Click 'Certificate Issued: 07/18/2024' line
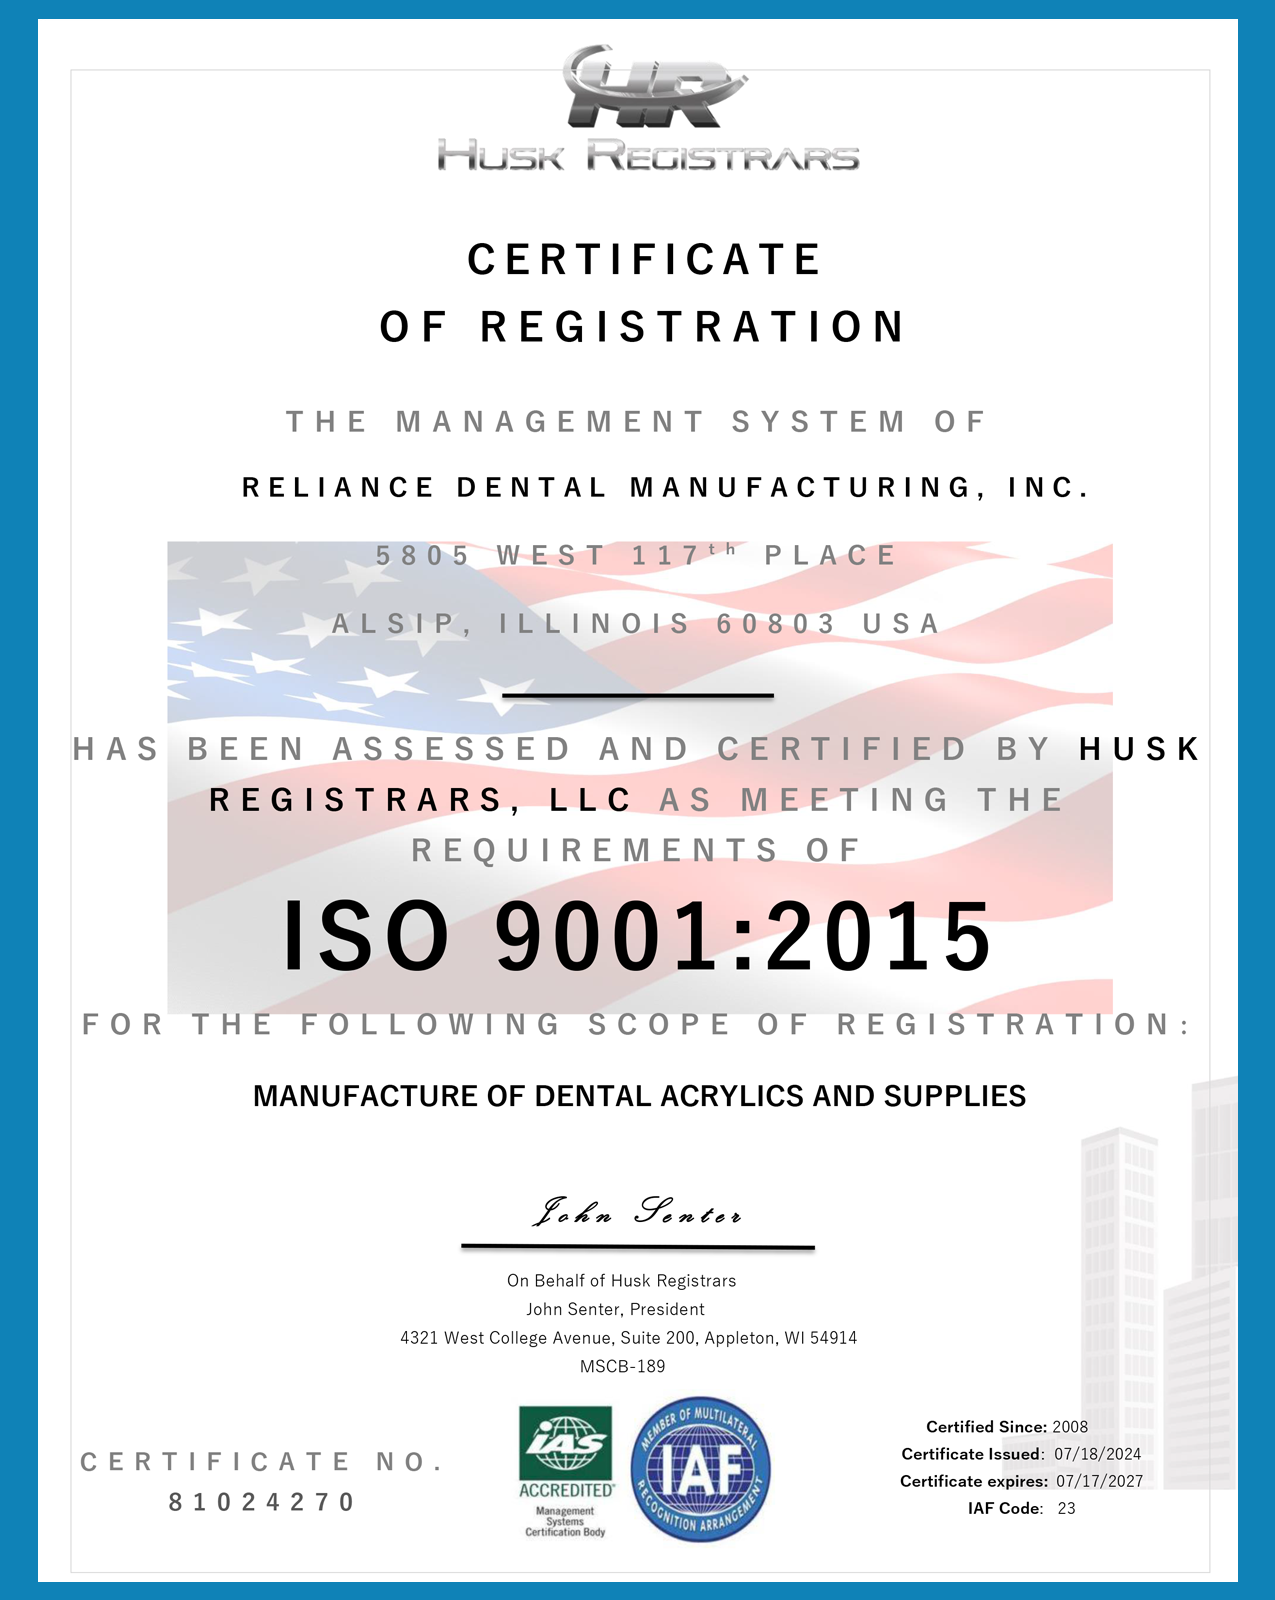1275x1600 pixels. click(x=1021, y=1454)
